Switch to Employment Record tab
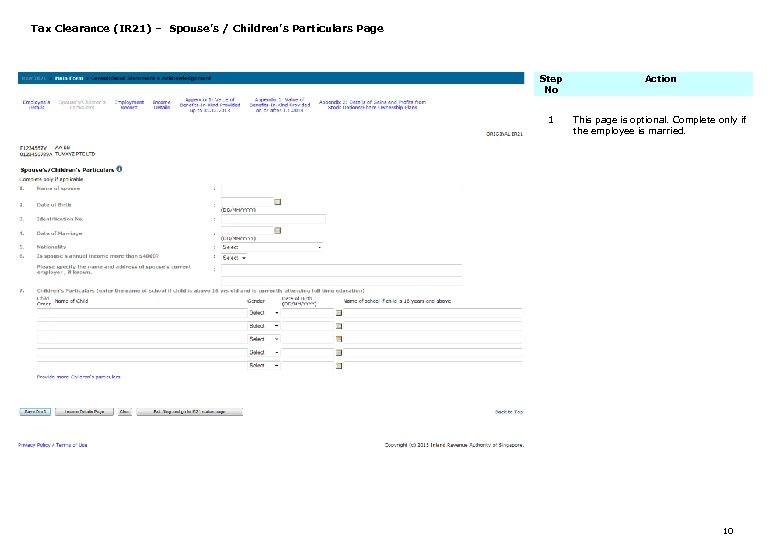The image size is (780, 540). pyautogui.click(x=129, y=104)
